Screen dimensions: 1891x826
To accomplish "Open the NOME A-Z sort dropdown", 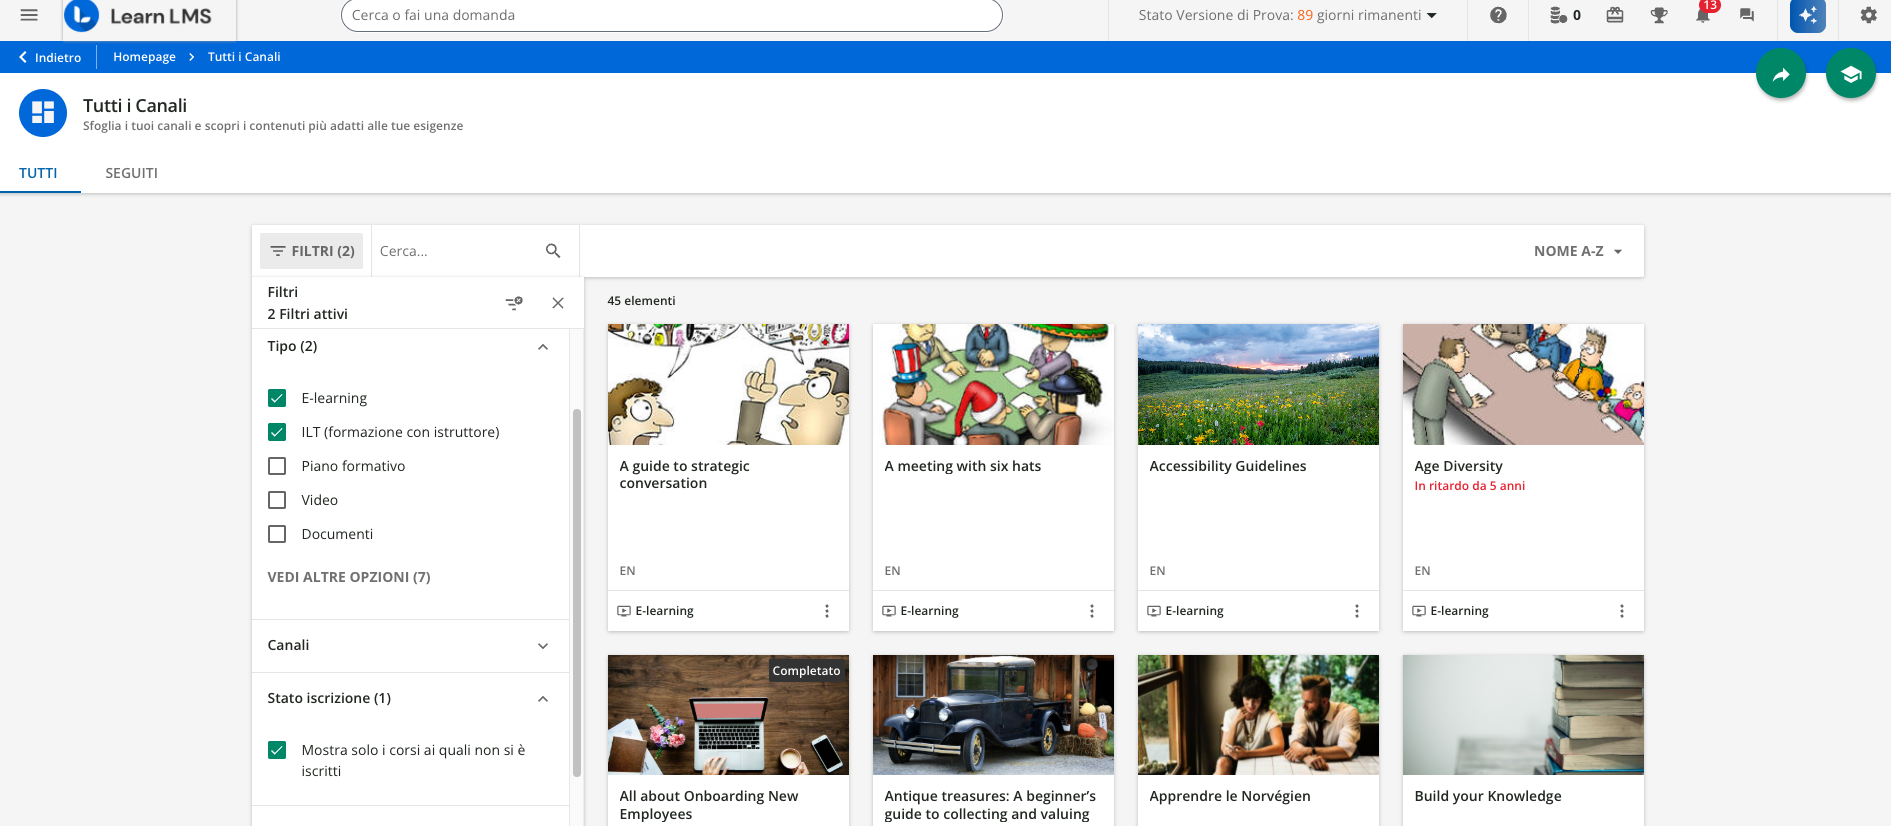I will pyautogui.click(x=1577, y=251).
